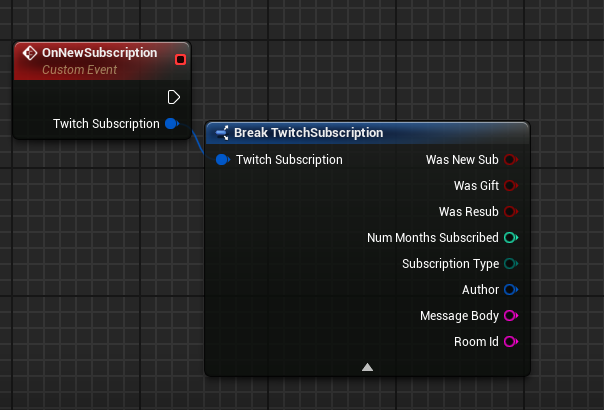Click the Room Id string pin
The image size is (604, 410).
click(510, 342)
